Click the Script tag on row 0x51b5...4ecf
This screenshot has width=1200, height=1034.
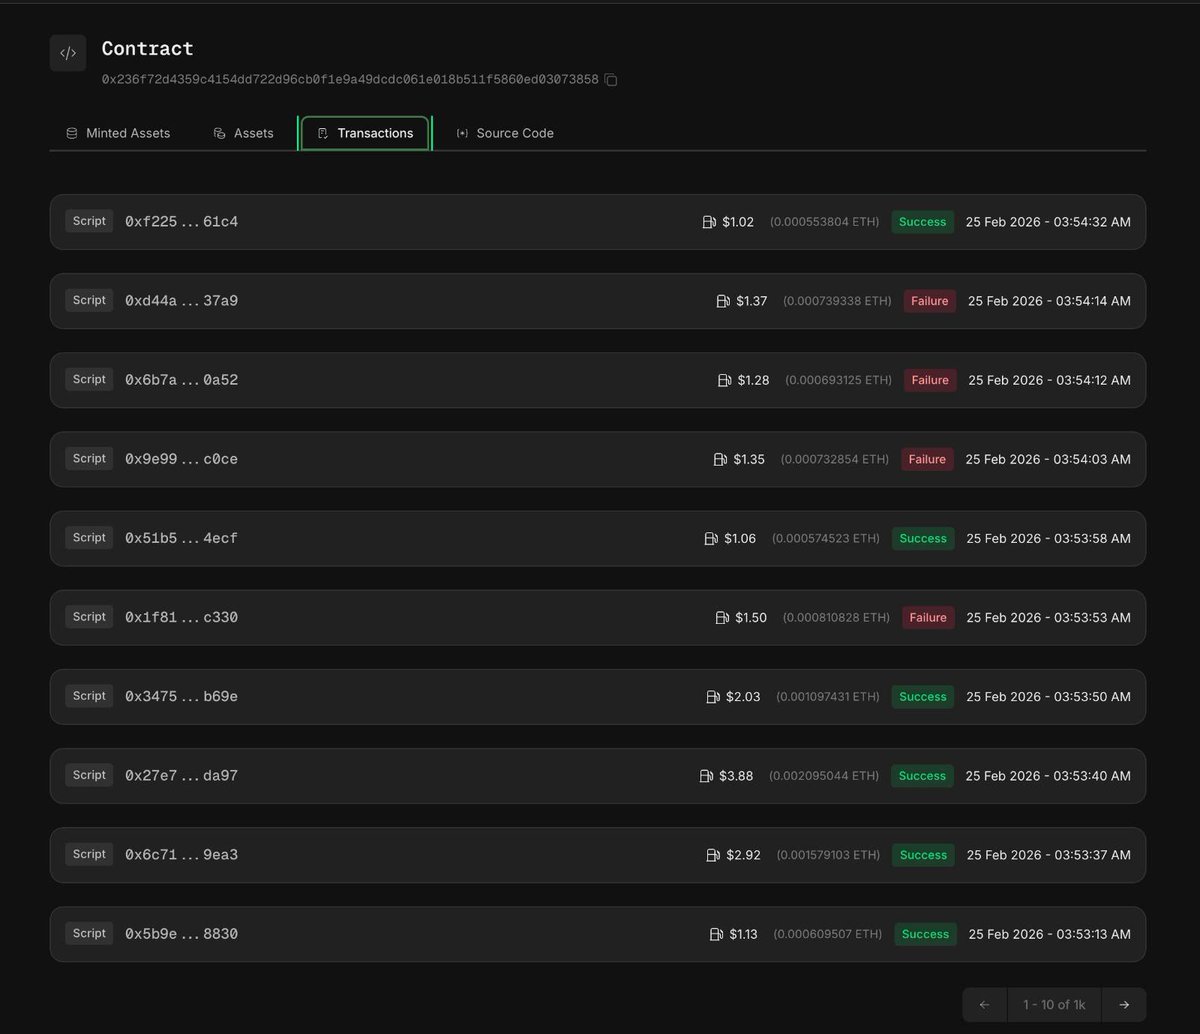[x=89, y=537]
